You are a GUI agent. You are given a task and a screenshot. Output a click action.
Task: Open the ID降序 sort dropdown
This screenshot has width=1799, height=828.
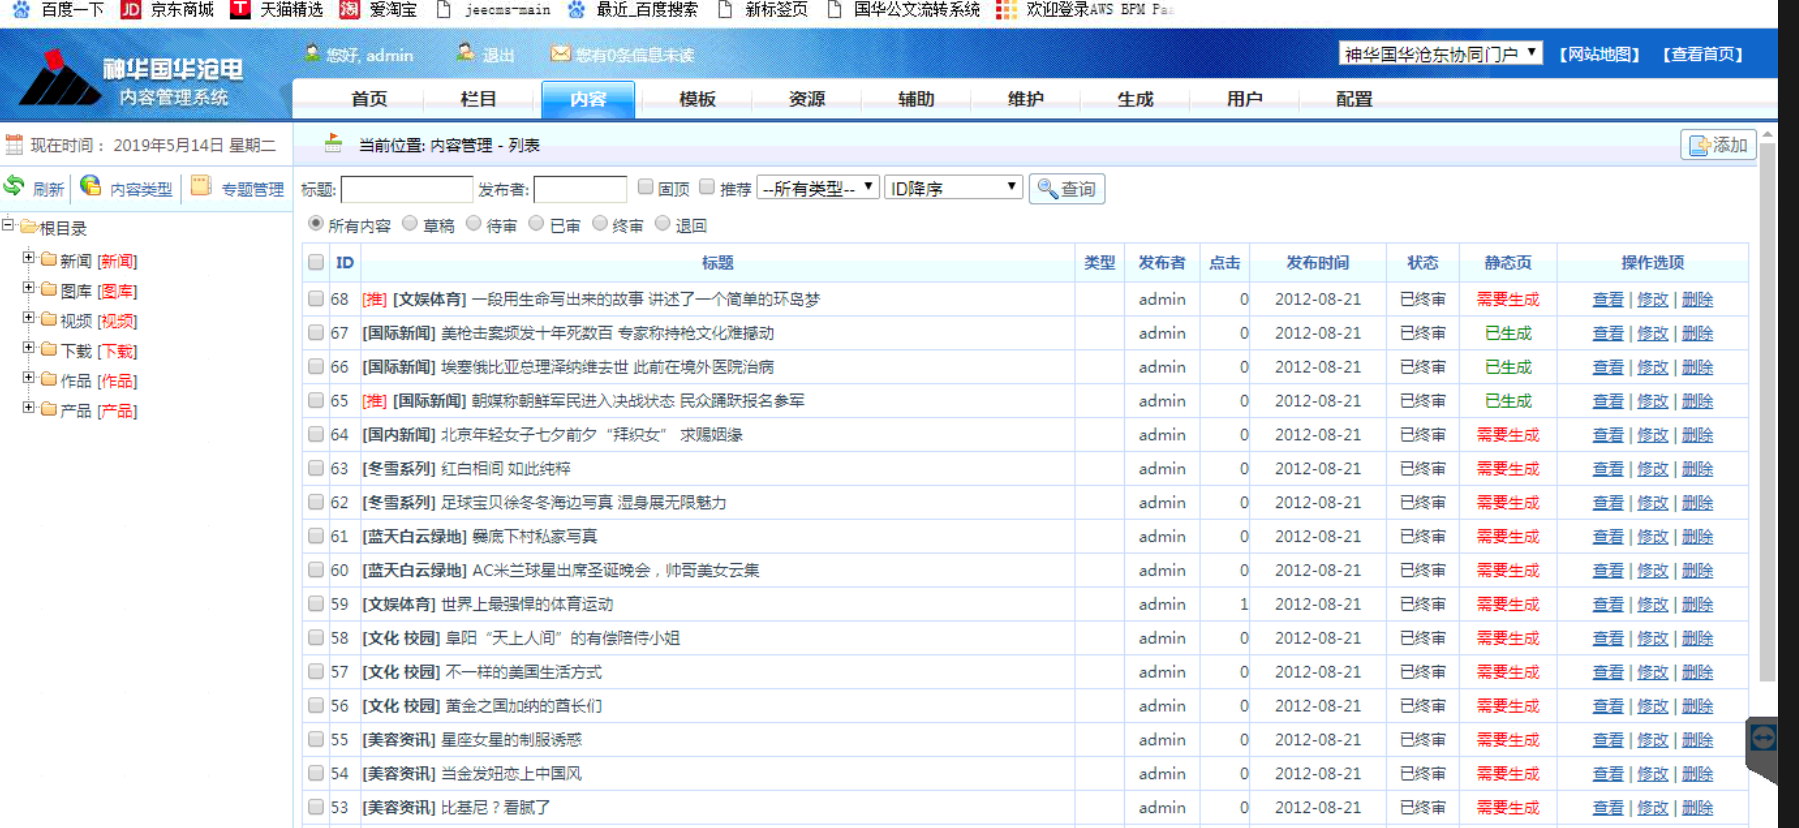coord(953,188)
